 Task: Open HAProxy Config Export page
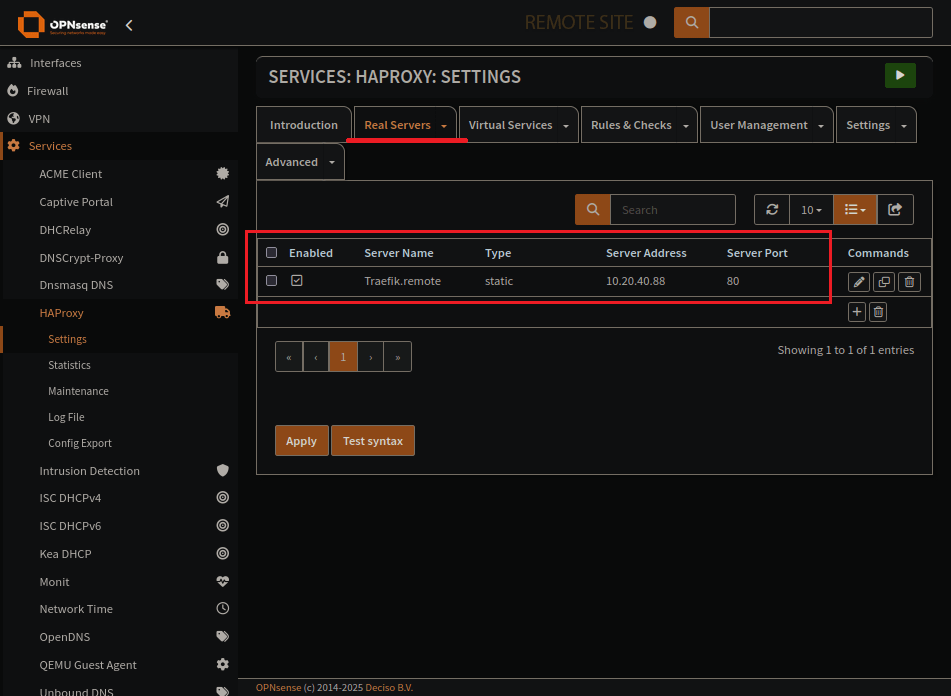tap(79, 443)
